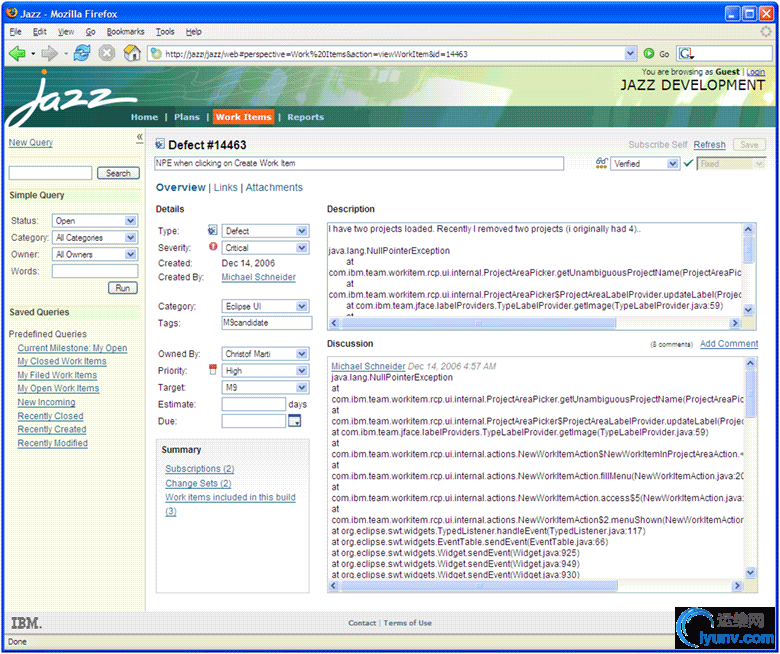This screenshot has width=780, height=654.
Task: Click the Refresh link
Action: pos(709,145)
